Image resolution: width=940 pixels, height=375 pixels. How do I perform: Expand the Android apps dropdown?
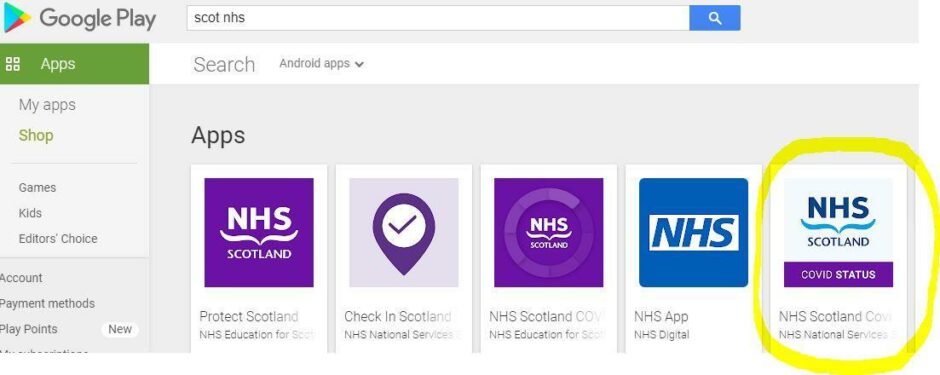click(x=321, y=63)
